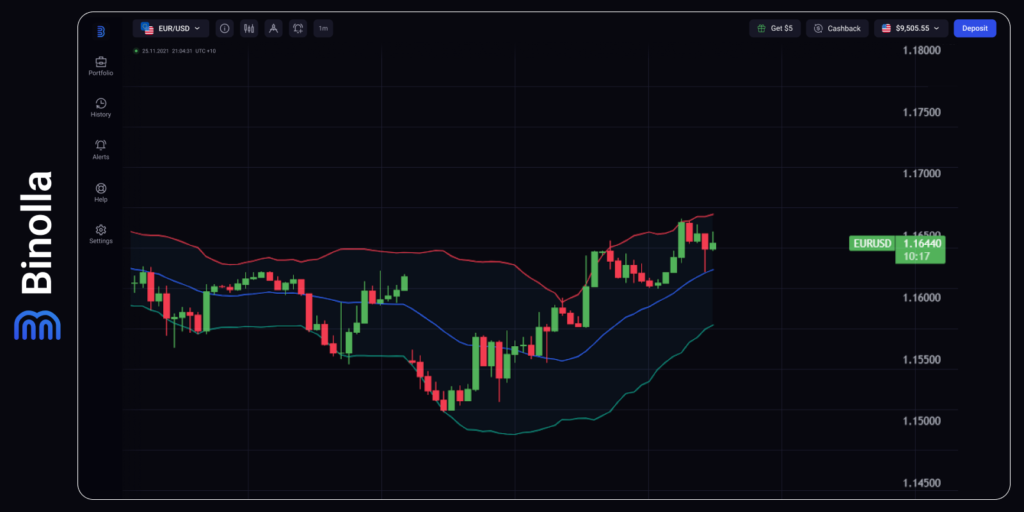
Task: Click the History label in sidebar
Action: (x=101, y=115)
